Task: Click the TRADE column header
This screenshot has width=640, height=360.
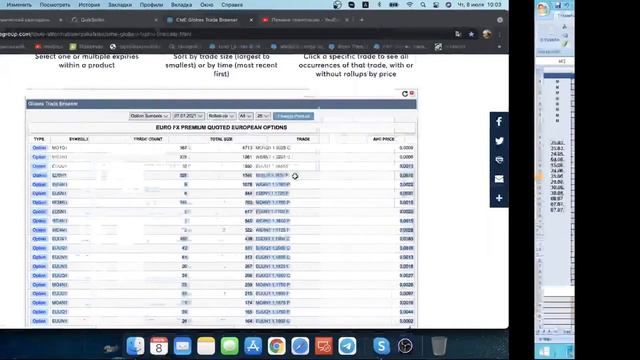Action: (x=303, y=139)
